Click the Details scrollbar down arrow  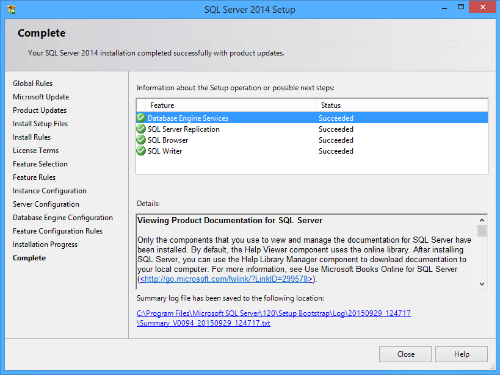click(x=482, y=284)
